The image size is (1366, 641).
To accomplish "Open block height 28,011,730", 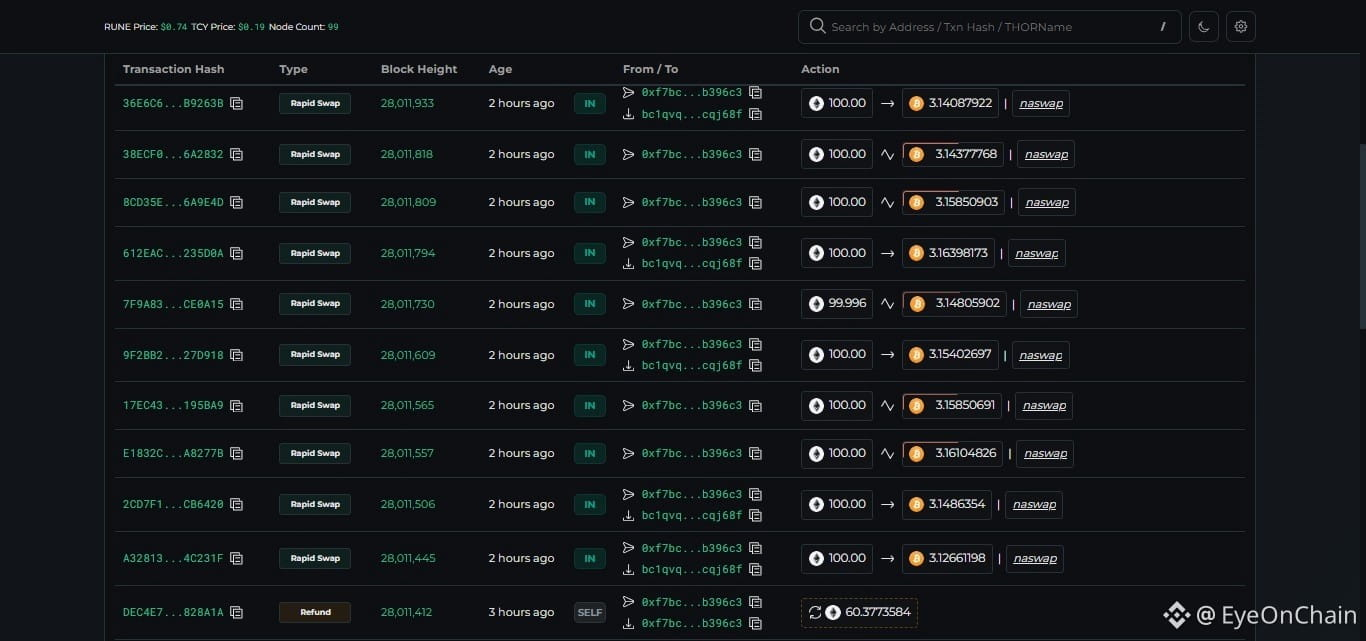I will click(408, 304).
